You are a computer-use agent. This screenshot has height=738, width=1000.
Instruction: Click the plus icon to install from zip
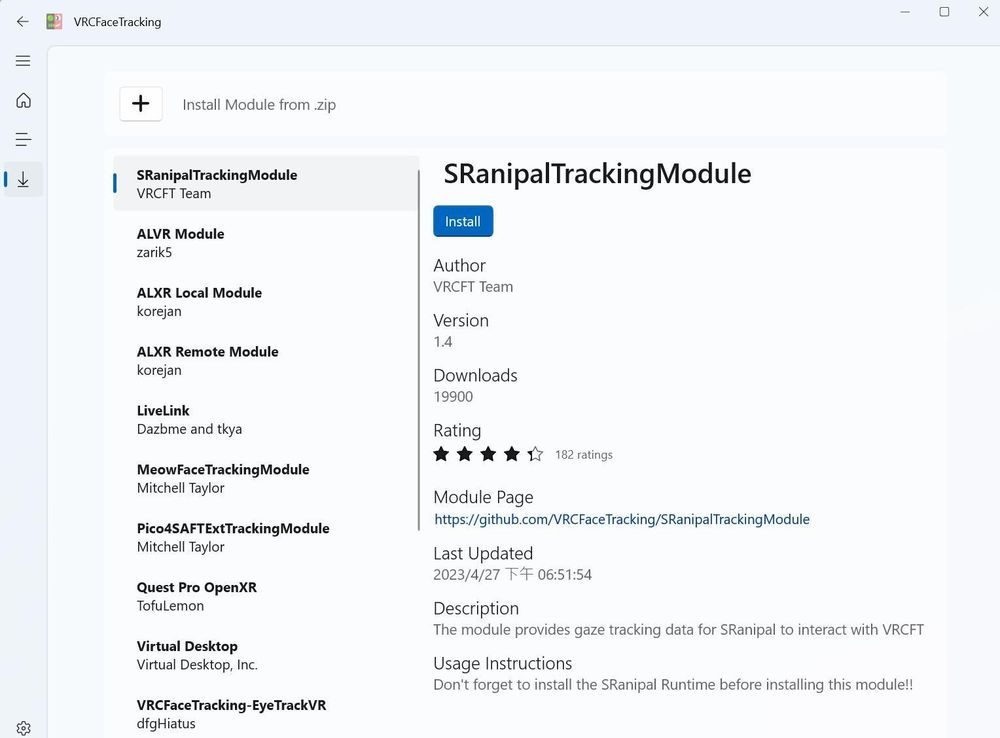pos(141,103)
